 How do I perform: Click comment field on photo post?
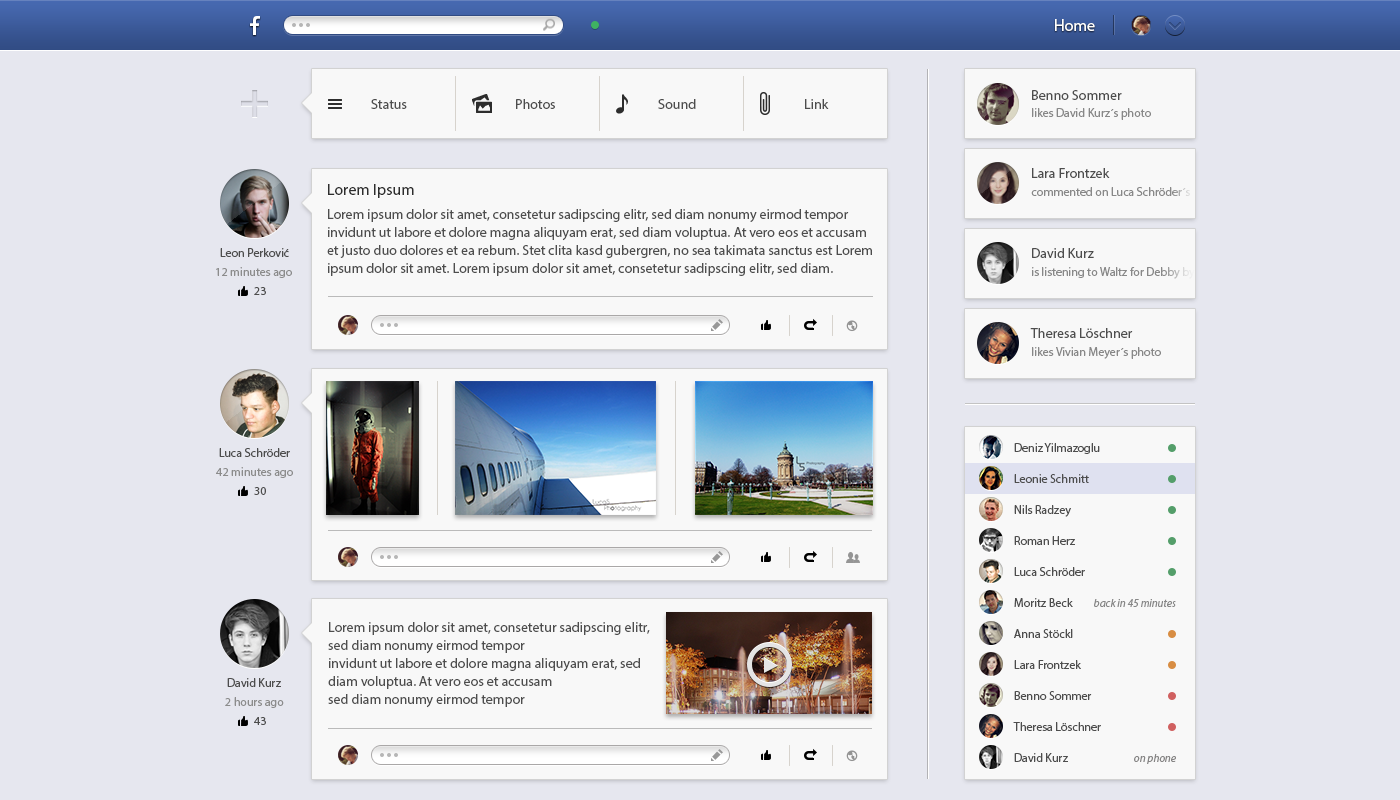550,557
